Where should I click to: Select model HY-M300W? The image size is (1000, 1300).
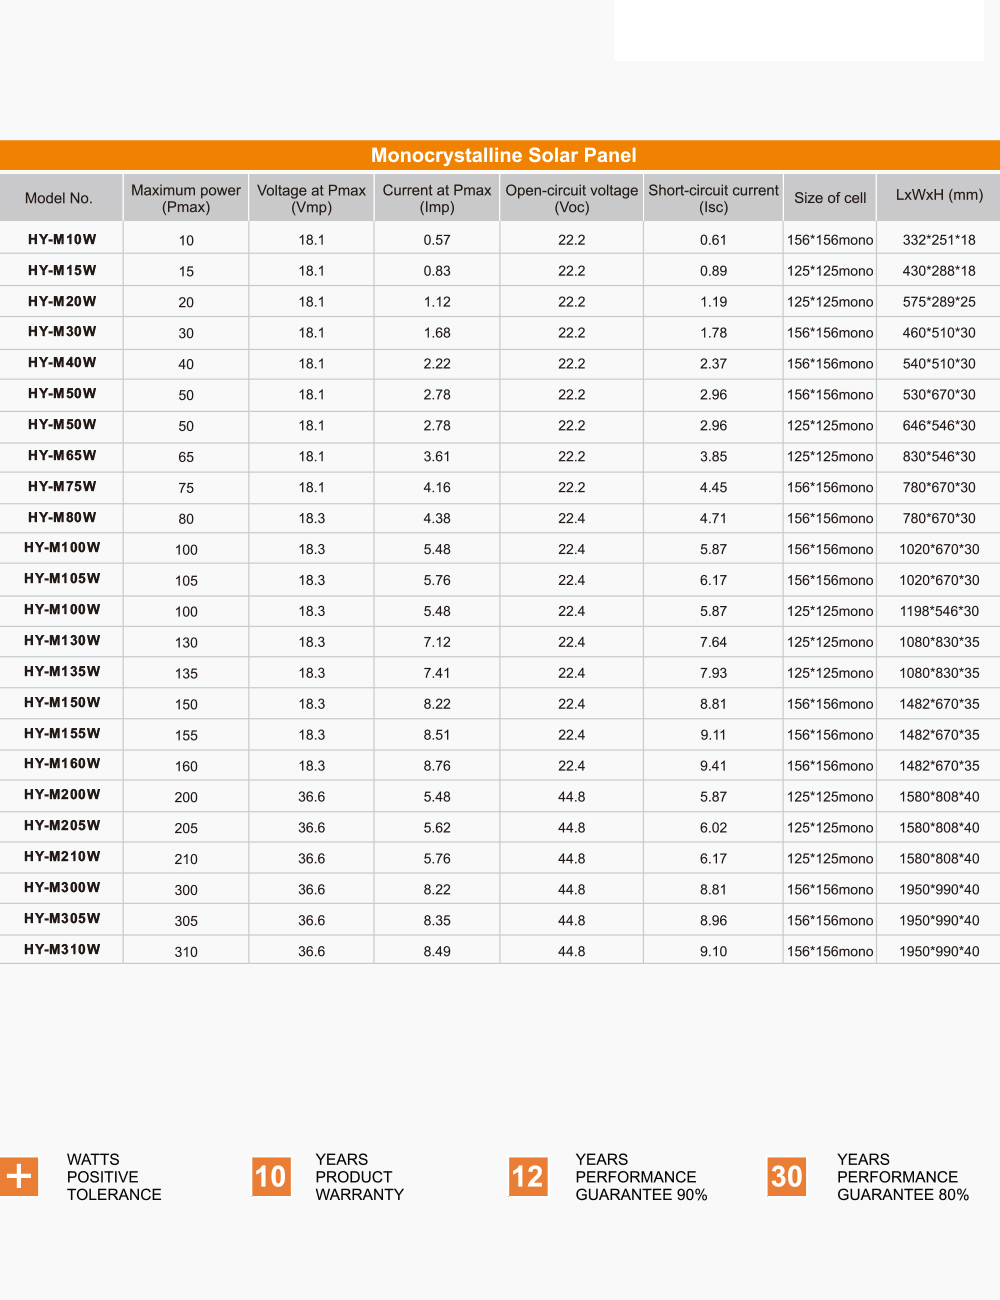pyautogui.click(x=62, y=887)
